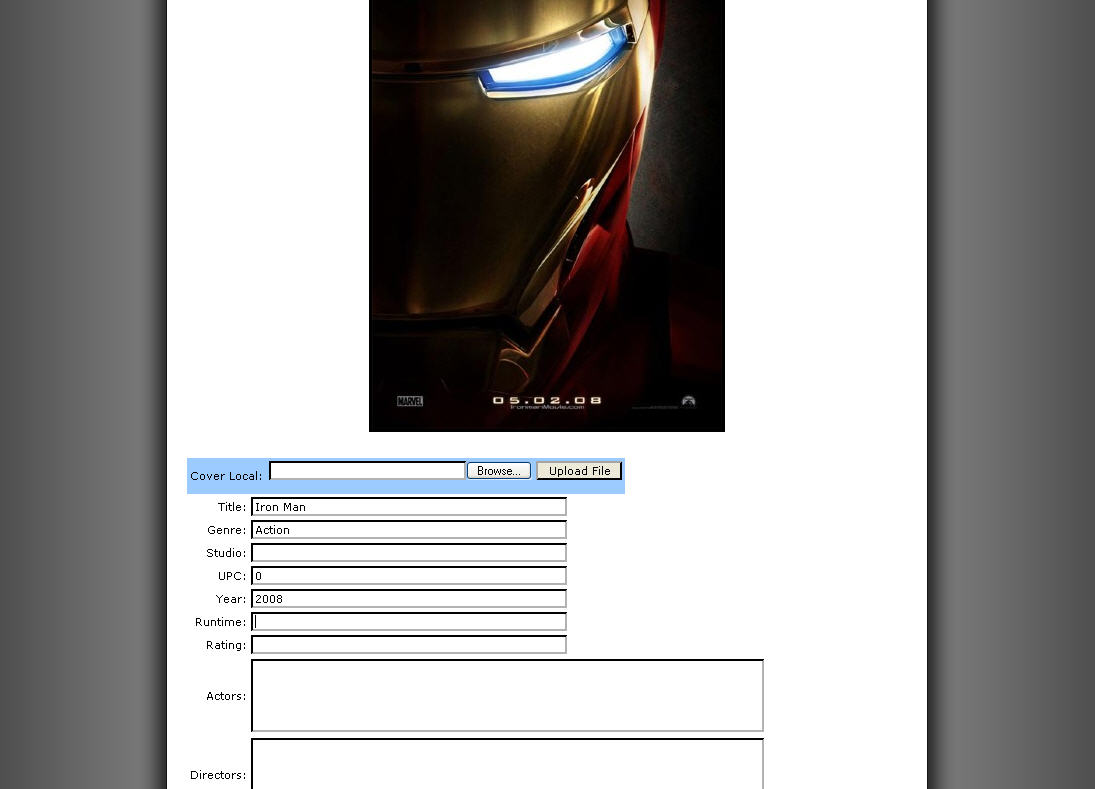The image size is (1095, 789).
Task: Click the "UPC:" label text
Action: tap(232, 576)
